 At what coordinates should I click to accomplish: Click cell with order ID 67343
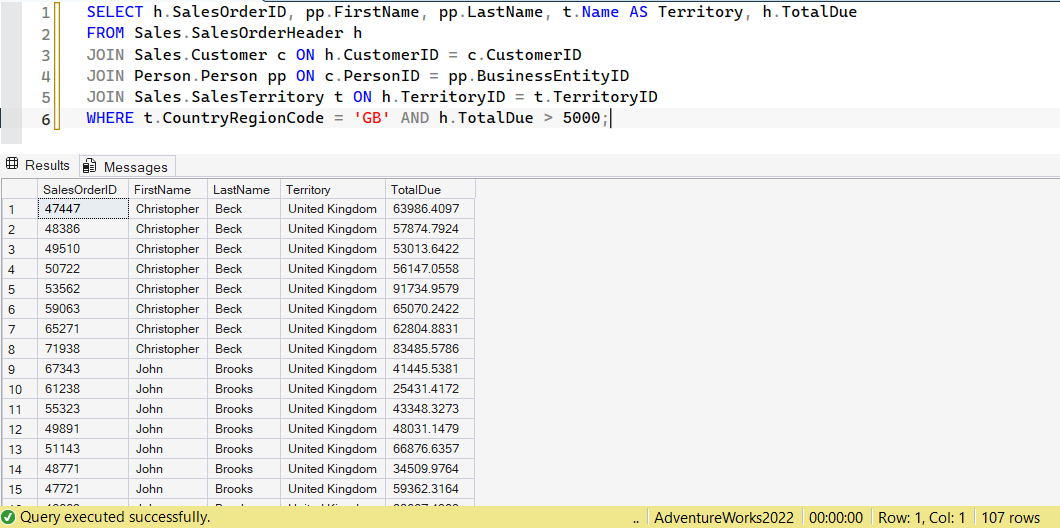pyautogui.click(x=83, y=369)
